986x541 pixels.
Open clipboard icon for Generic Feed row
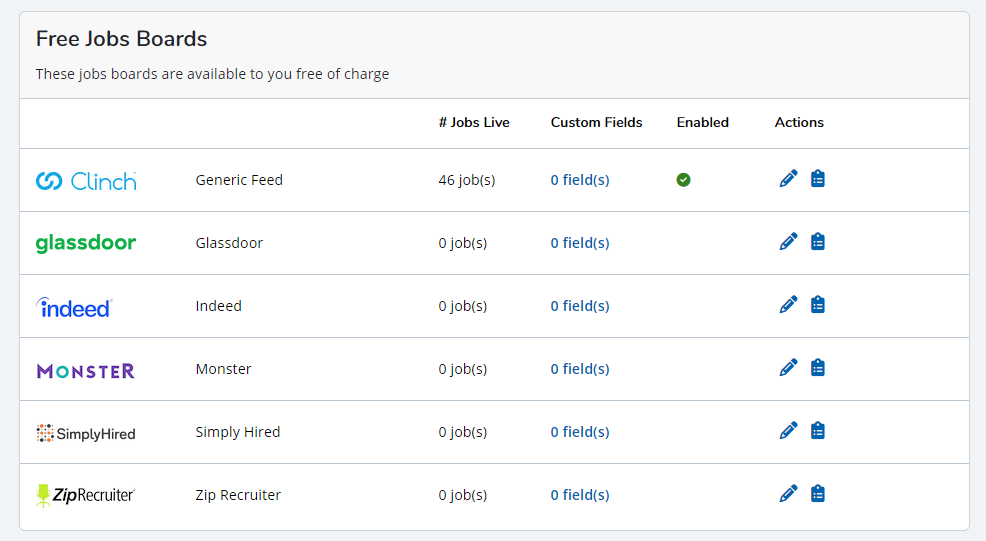[817, 179]
